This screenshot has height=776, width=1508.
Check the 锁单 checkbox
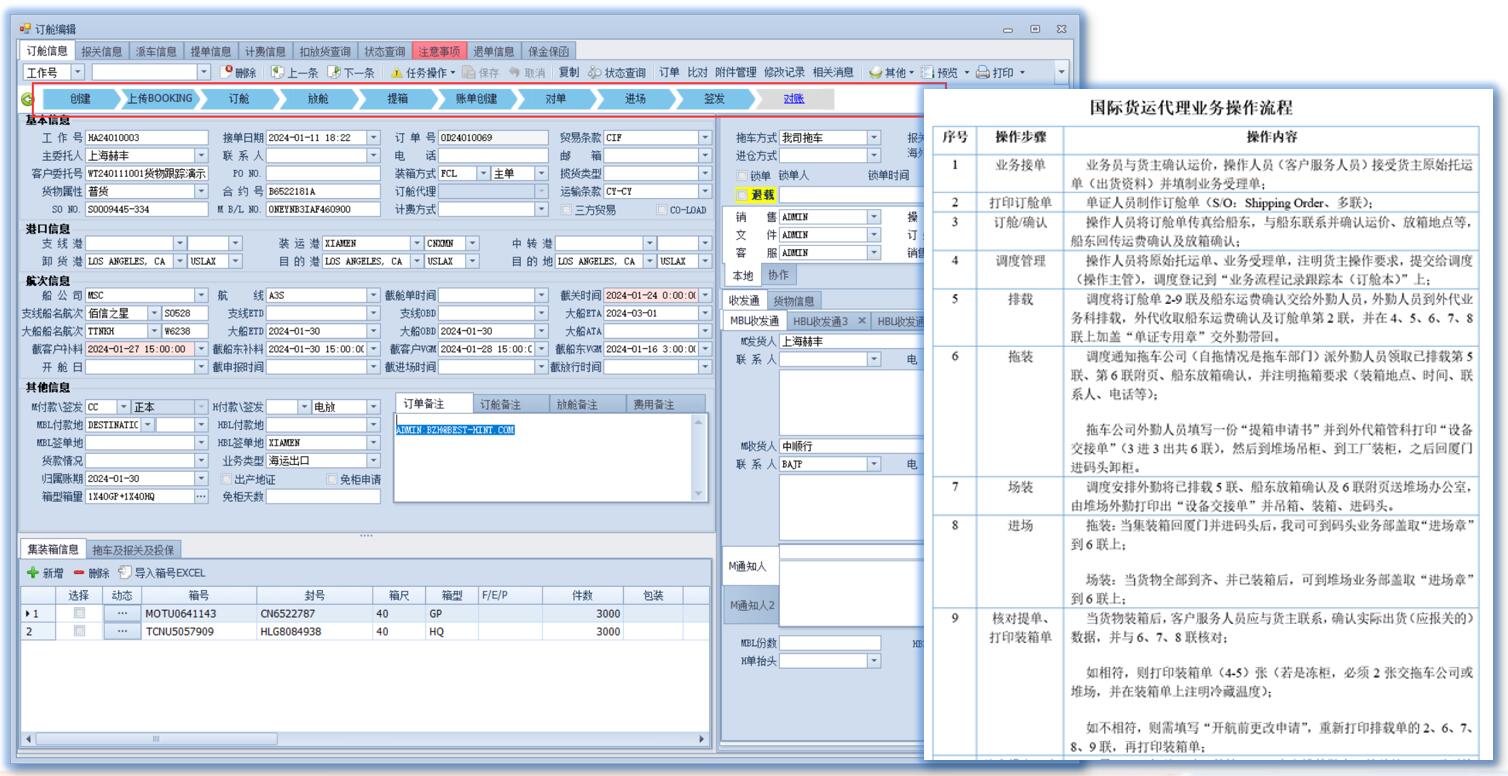point(742,175)
